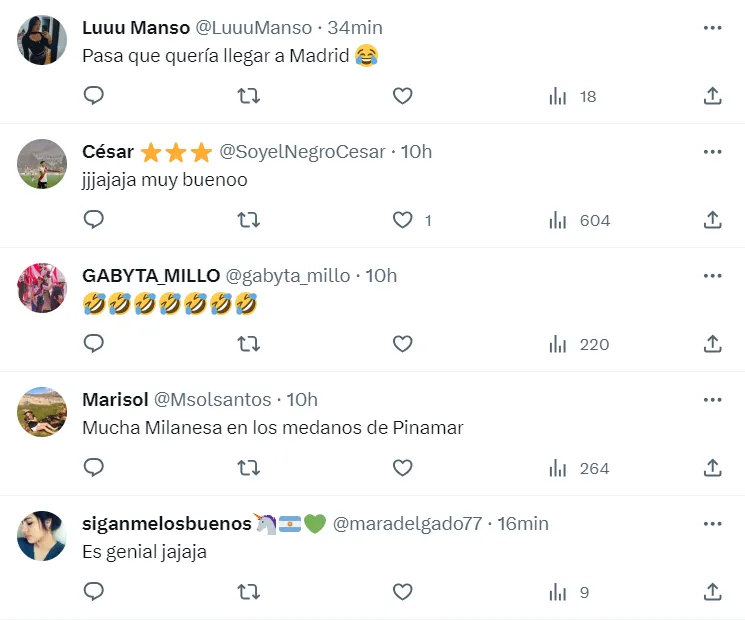This screenshot has width=745, height=620.
Task: Reply to siganmelosbuenos' 'Es genial' tweet
Action: click(x=94, y=592)
